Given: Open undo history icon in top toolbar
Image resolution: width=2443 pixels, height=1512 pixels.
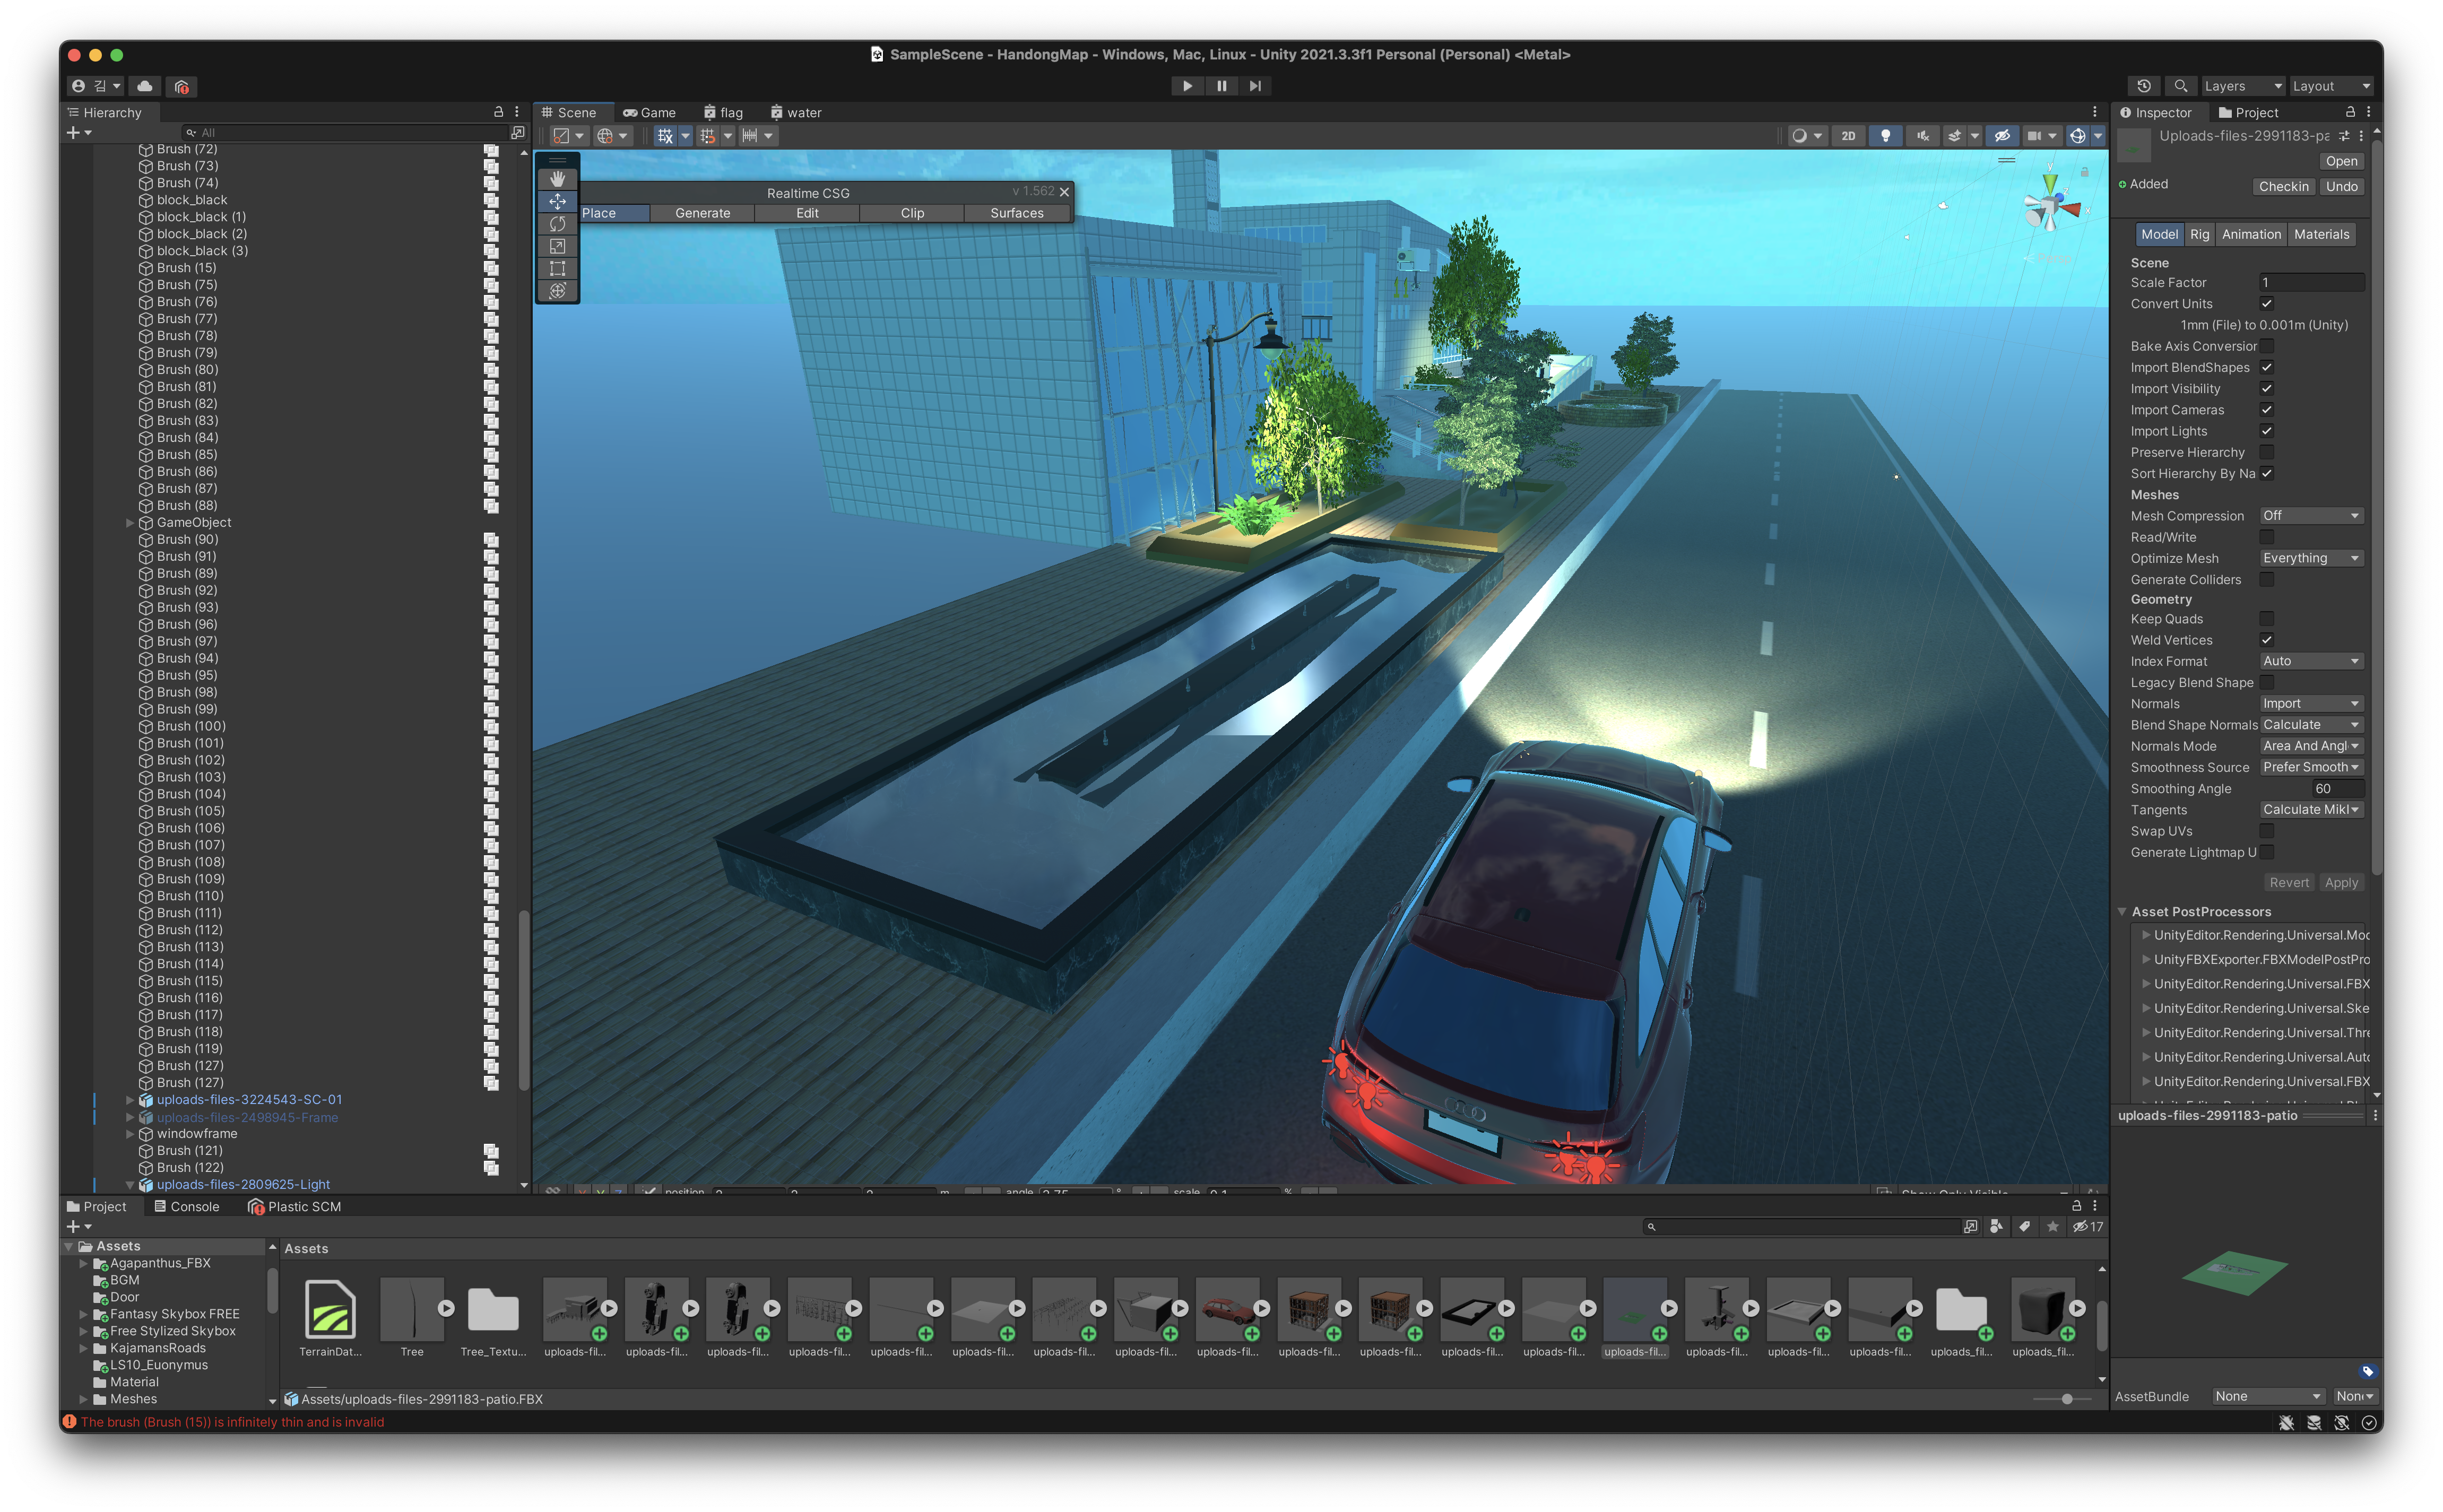Looking at the screenshot, I should (2143, 86).
